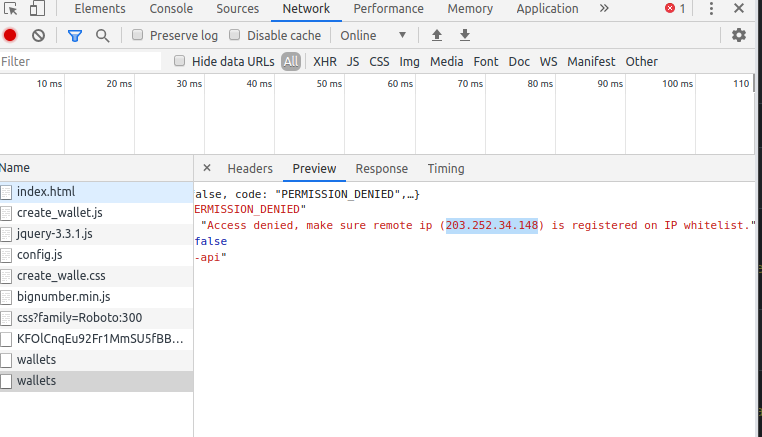This screenshot has height=437, width=762.
Task: Filter requests by Manifest
Action: pyautogui.click(x=591, y=62)
